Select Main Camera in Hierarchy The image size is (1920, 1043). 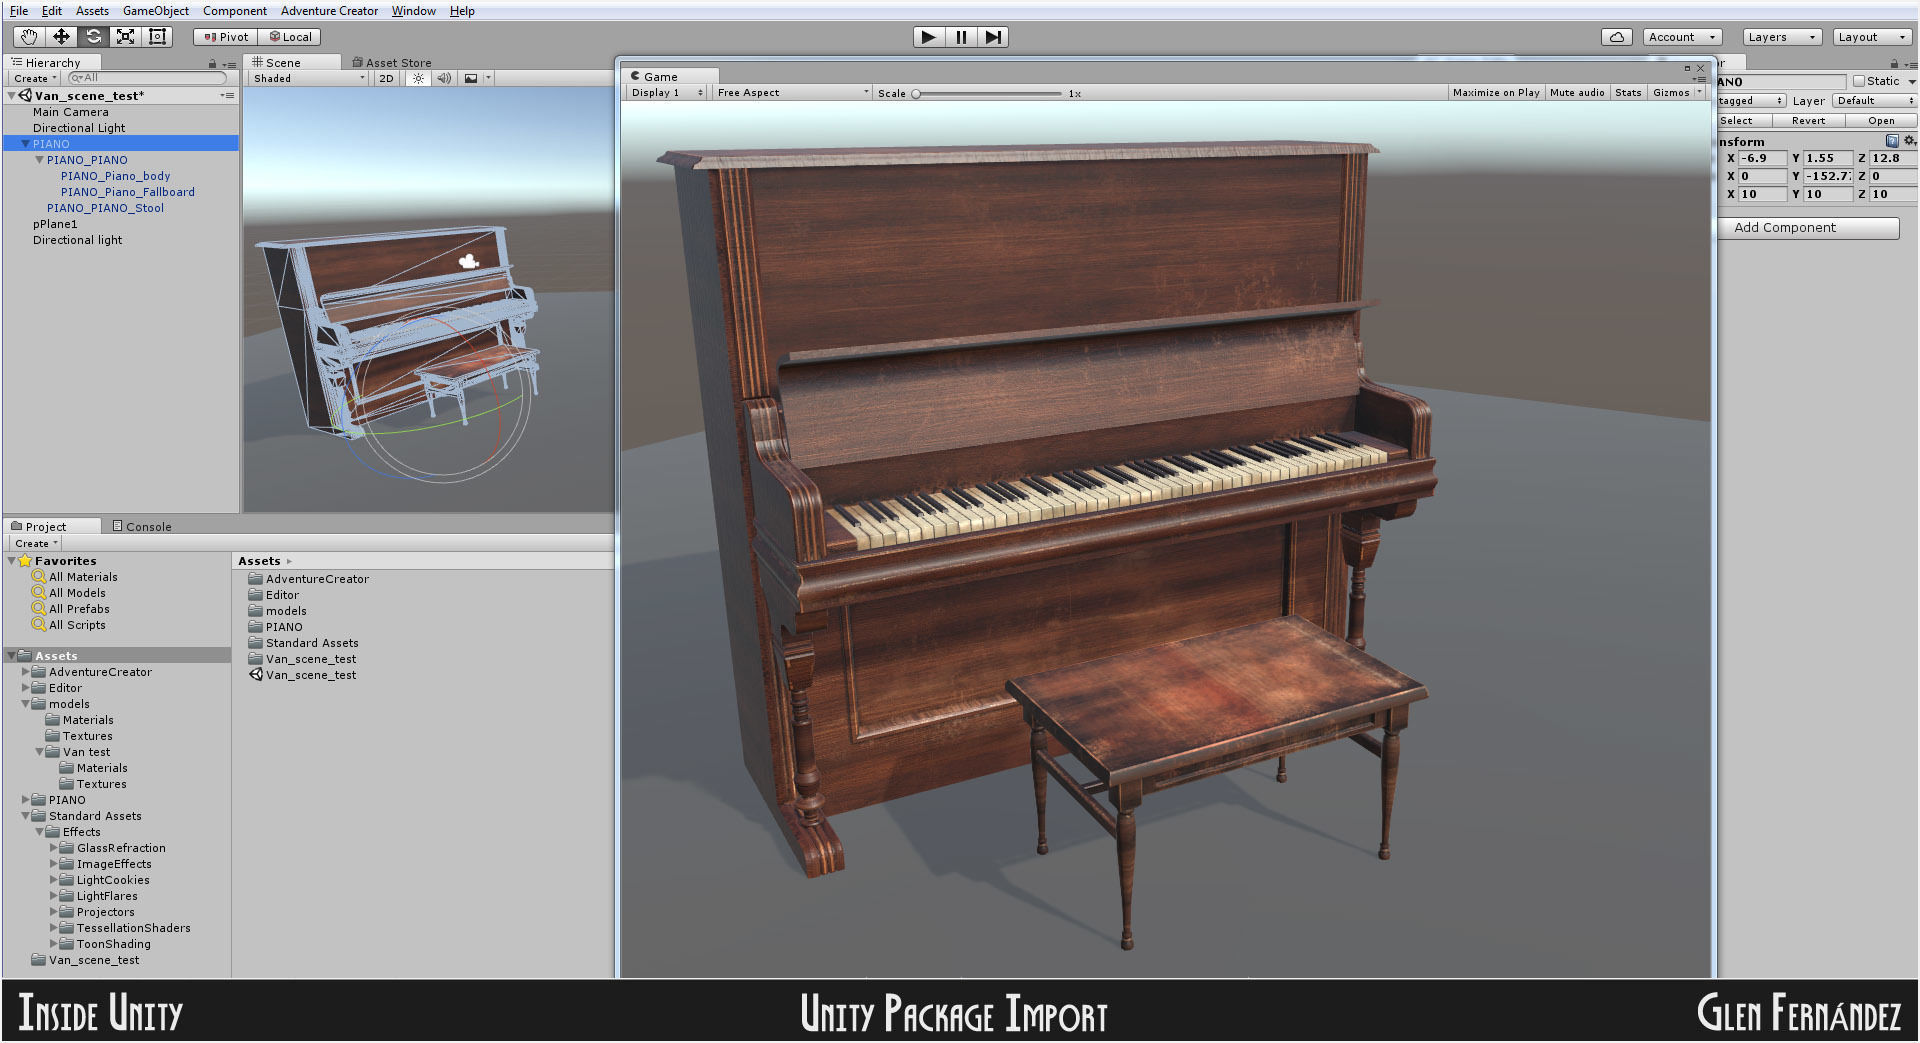[70, 112]
